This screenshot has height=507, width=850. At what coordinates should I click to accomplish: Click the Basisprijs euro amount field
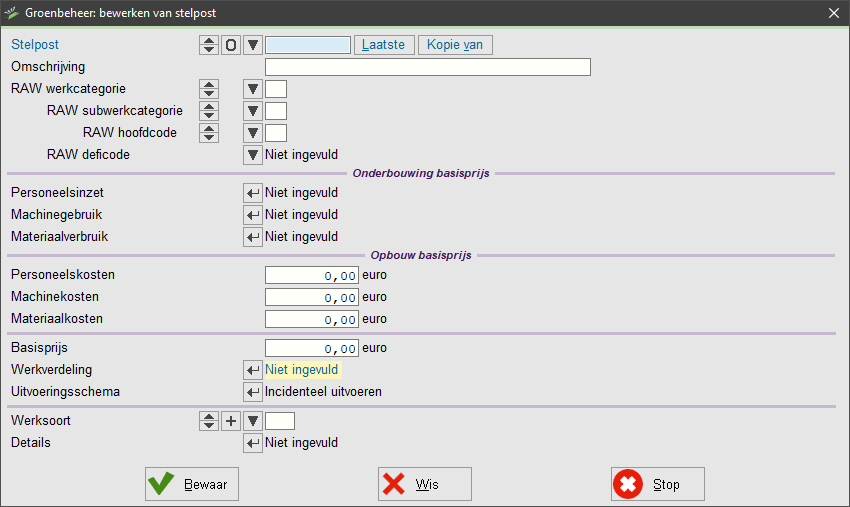click(311, 348)
